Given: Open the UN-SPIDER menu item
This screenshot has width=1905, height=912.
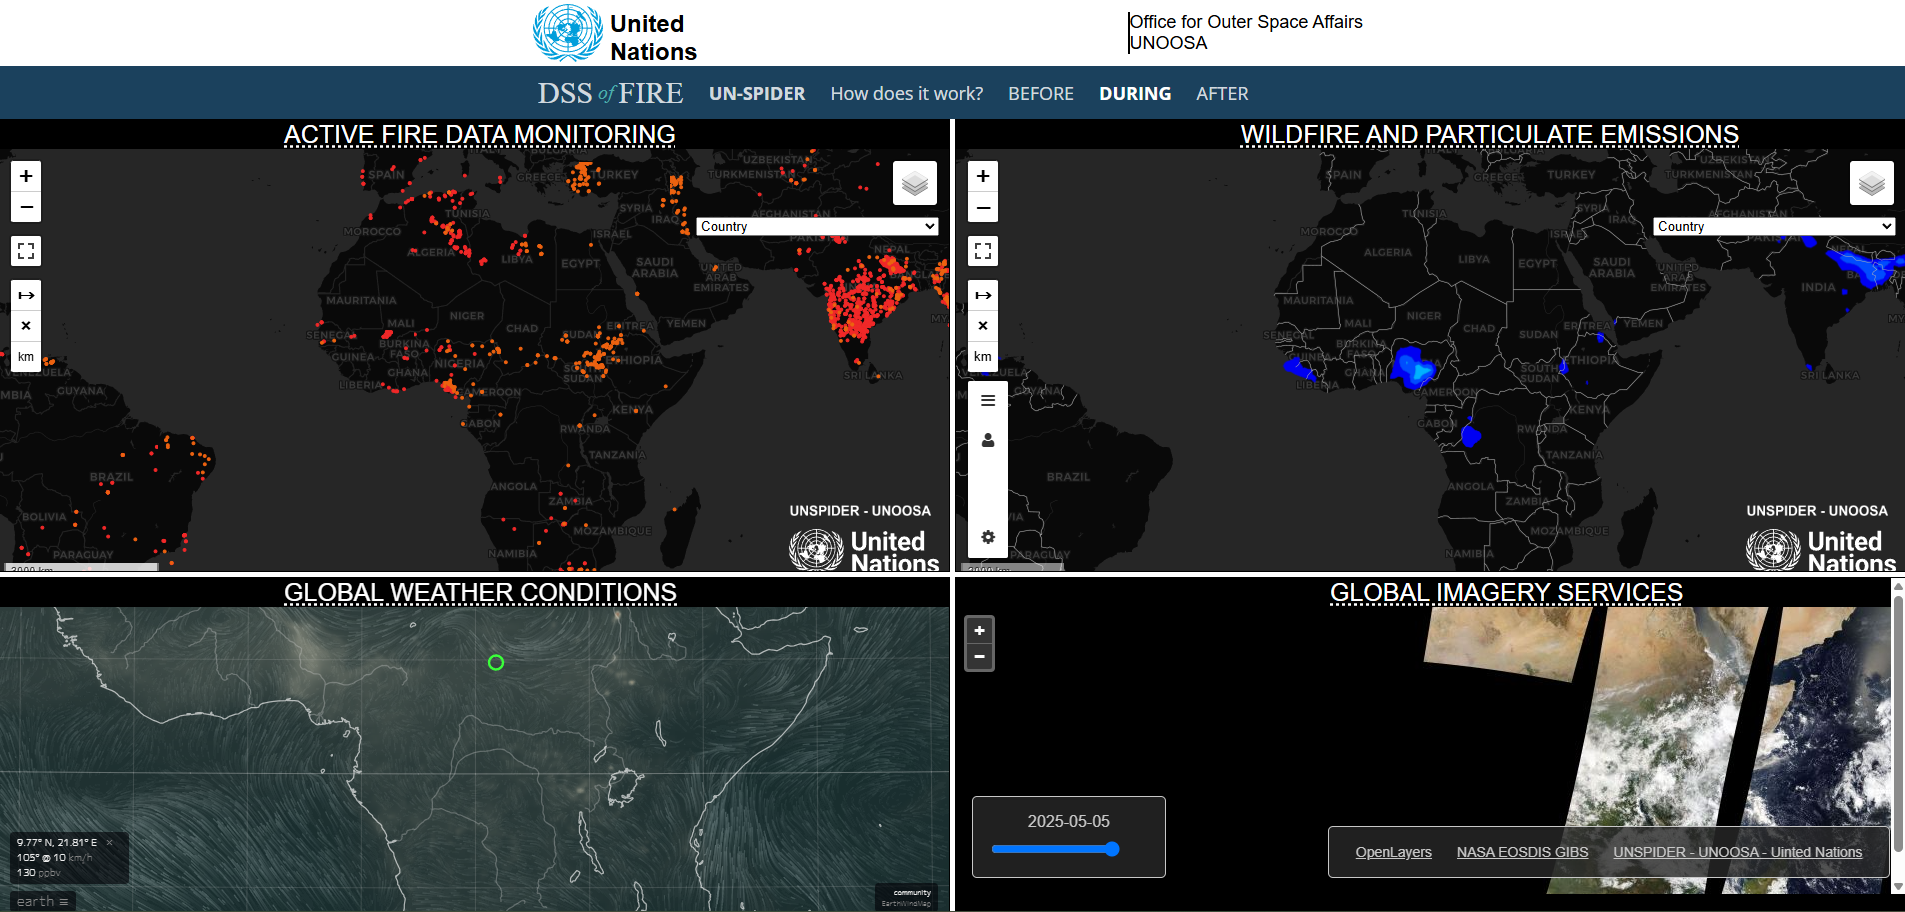Looking at the screenshot, I should pyautogui.click(x=757, y=94).
